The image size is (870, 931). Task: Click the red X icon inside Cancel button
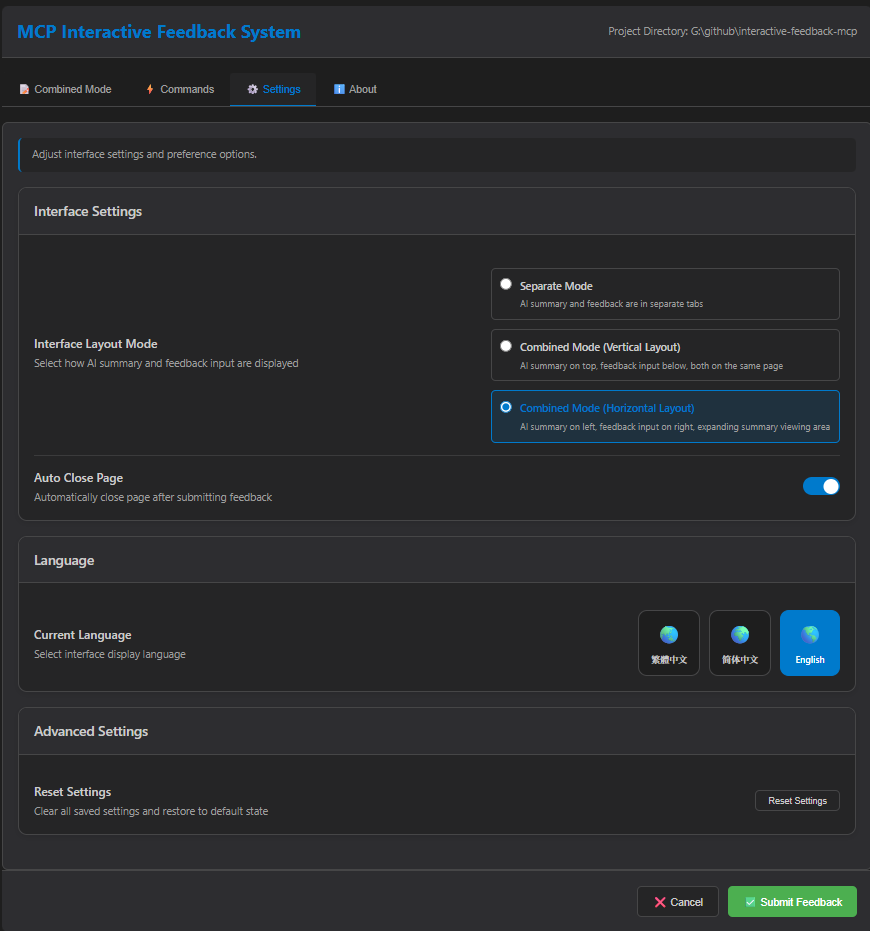click(660, 901)
